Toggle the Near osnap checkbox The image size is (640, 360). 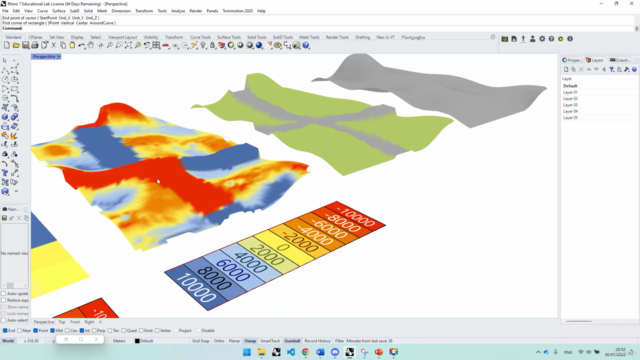pyautogui.click(x=20, y=331)
